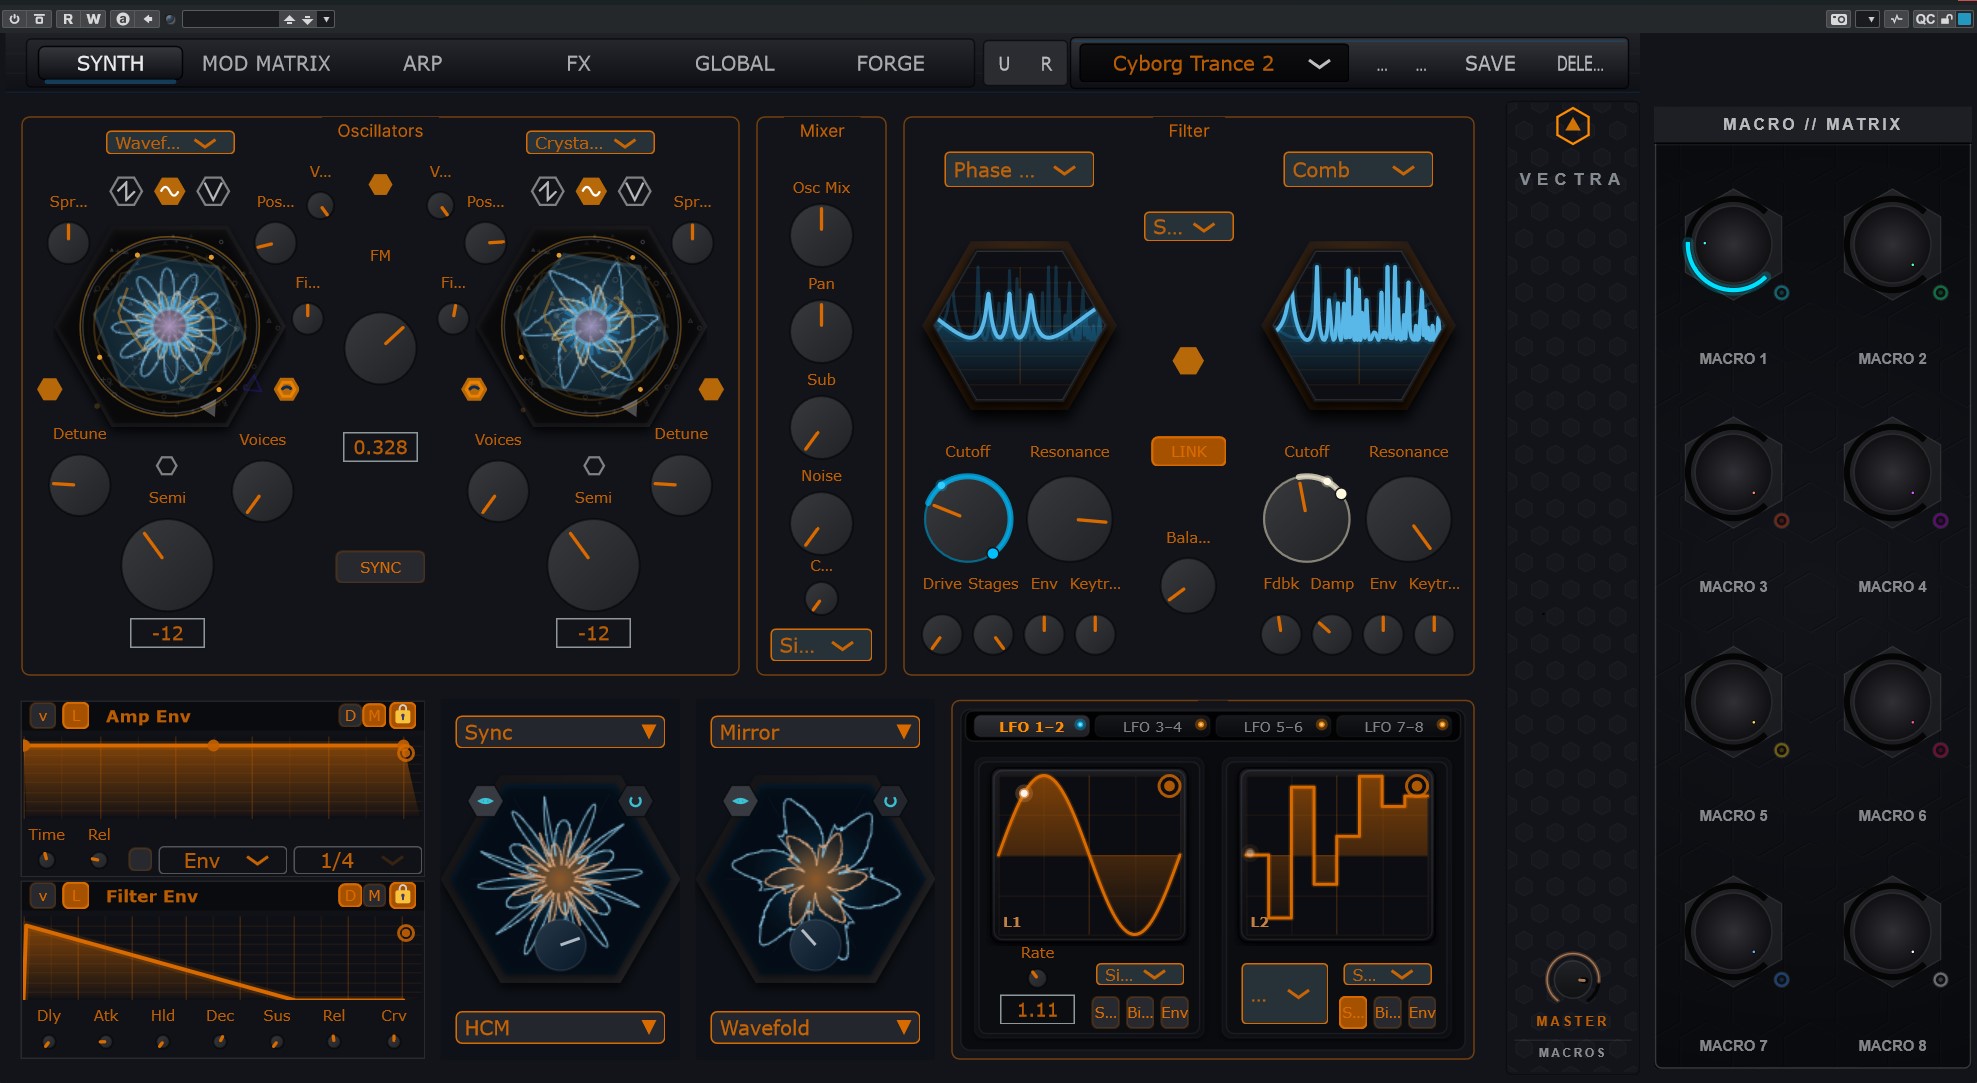1977x1083 pixels.
Task: Click the orange FM hexagon icon
Action: 380,185
